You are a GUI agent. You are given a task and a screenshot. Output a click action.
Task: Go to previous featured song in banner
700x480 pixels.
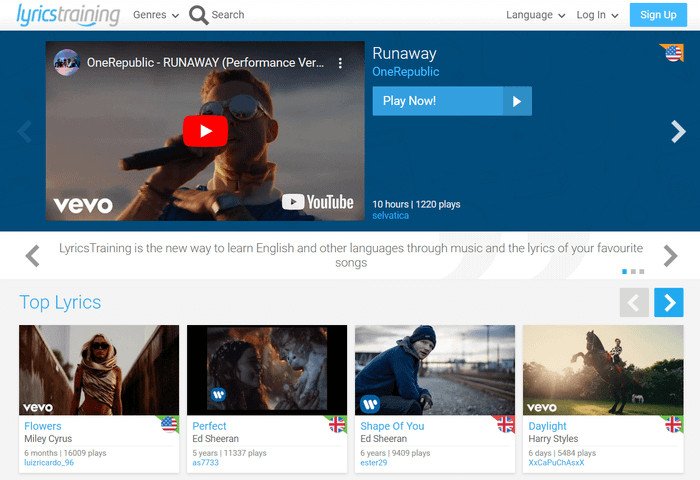click(24, 132)
